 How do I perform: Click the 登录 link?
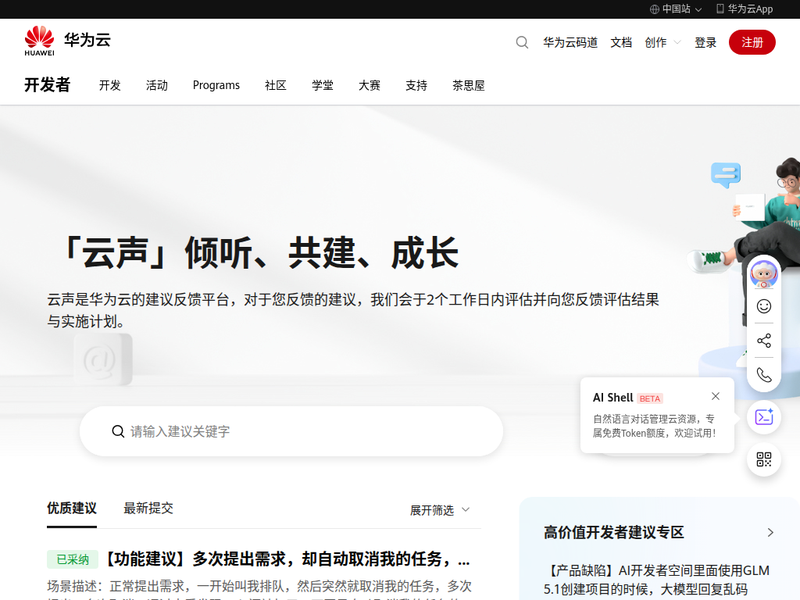[706, 42]
